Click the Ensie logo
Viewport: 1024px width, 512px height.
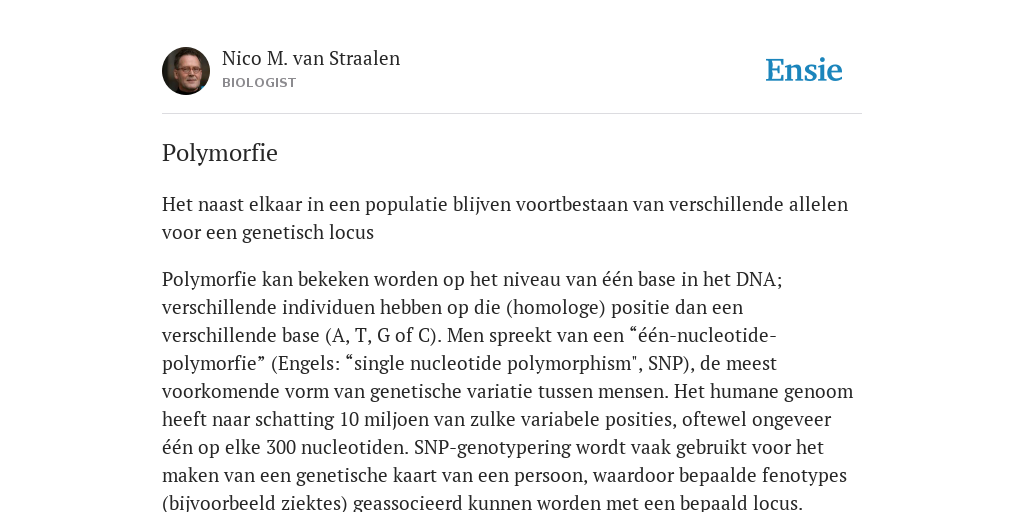pyautogui.click(x=804, y=70)
